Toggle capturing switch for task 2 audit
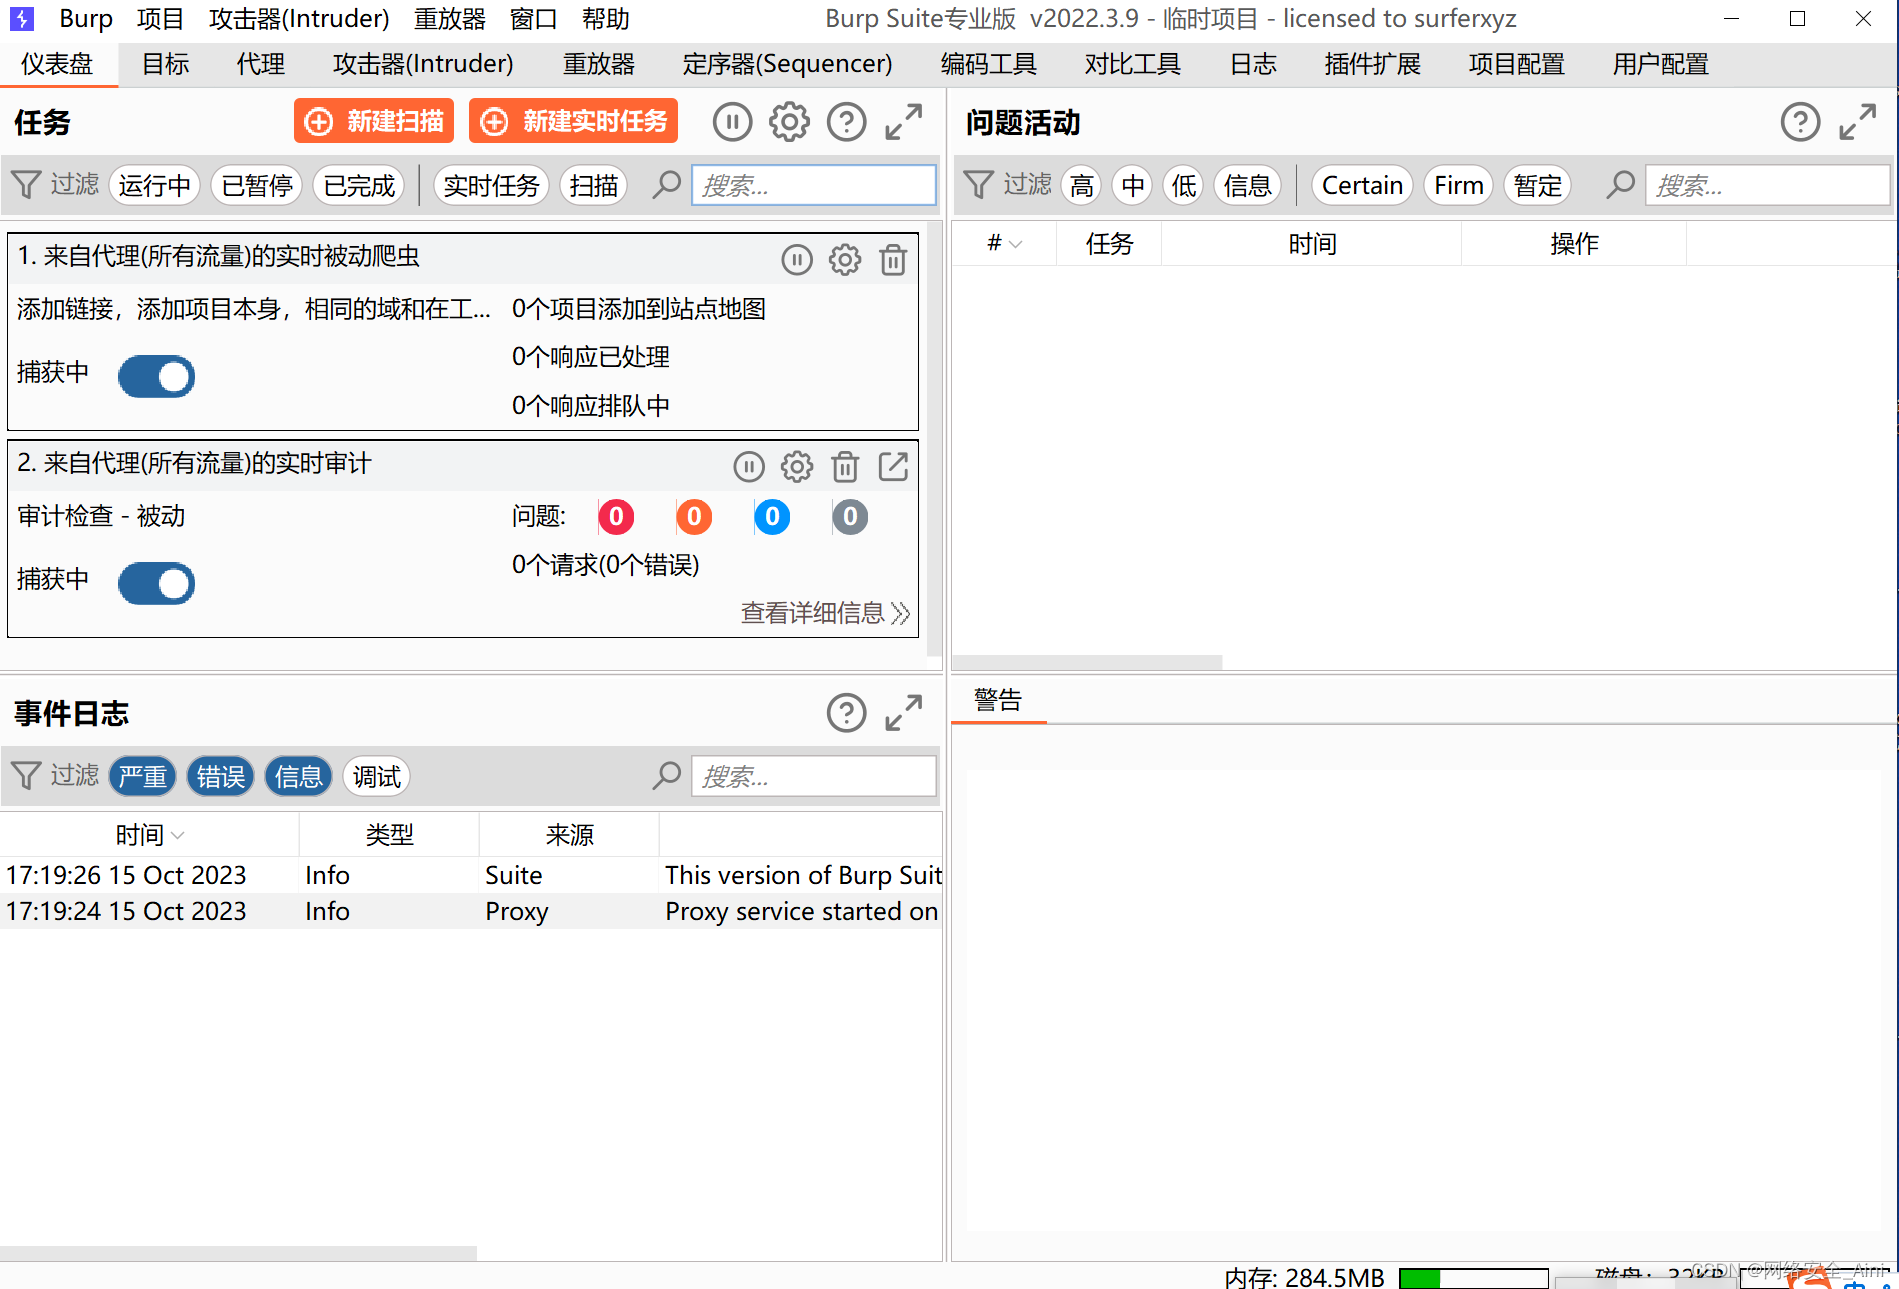The image size is (1899, 1289). (x=156, y=584)
